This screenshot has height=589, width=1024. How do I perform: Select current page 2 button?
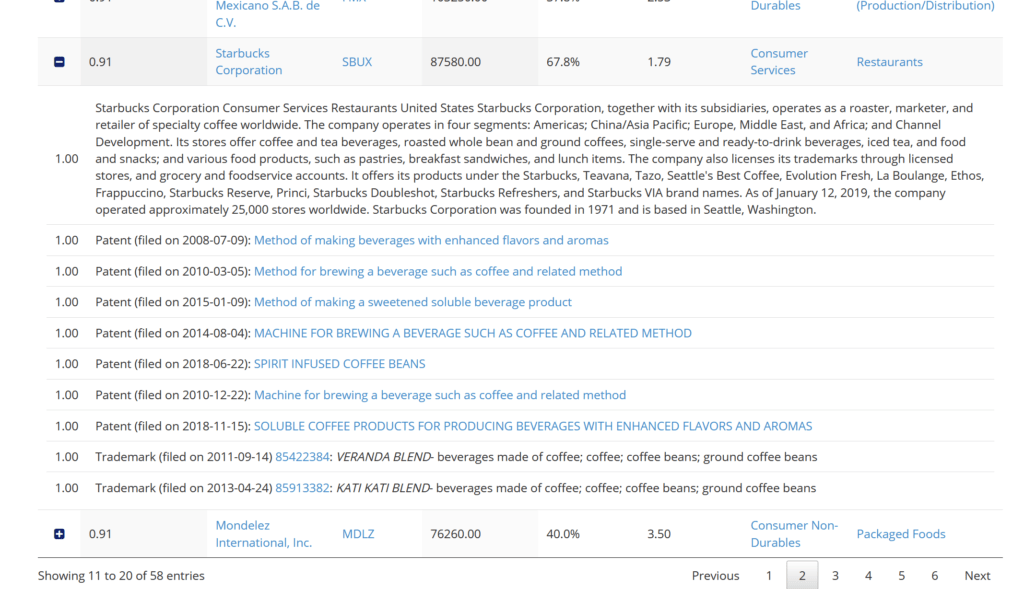click(802, 575)
